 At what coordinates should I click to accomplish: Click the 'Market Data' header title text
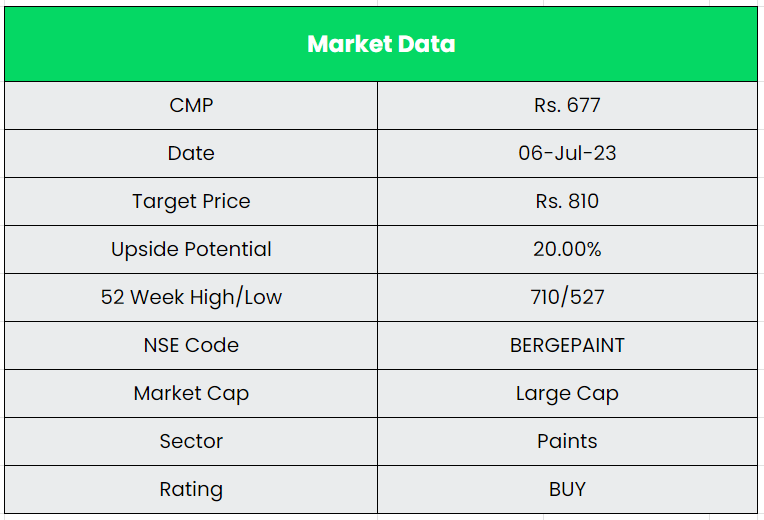pyautogui.click(x=381, y=44)
